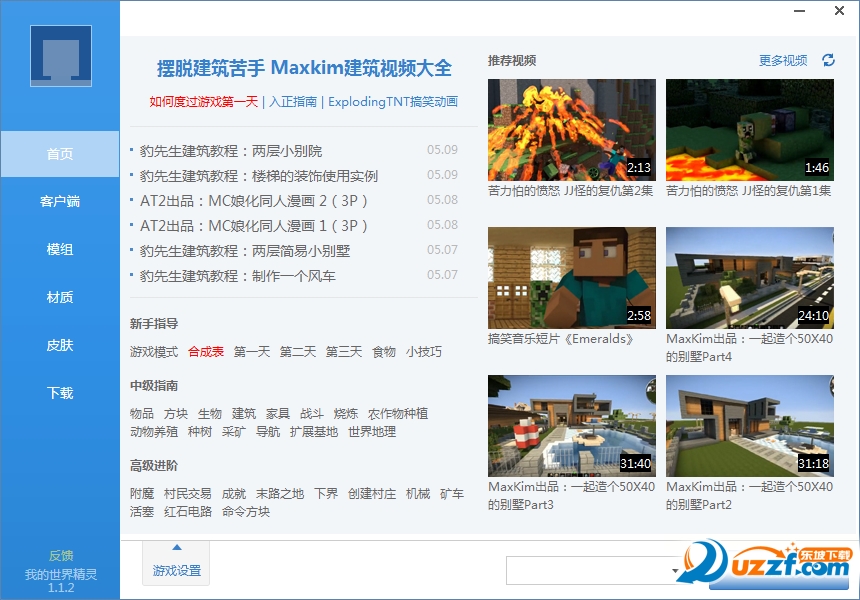Screen dimensions: 860x600
Task: Open 矿车 guide link
Action: (452, 494)
